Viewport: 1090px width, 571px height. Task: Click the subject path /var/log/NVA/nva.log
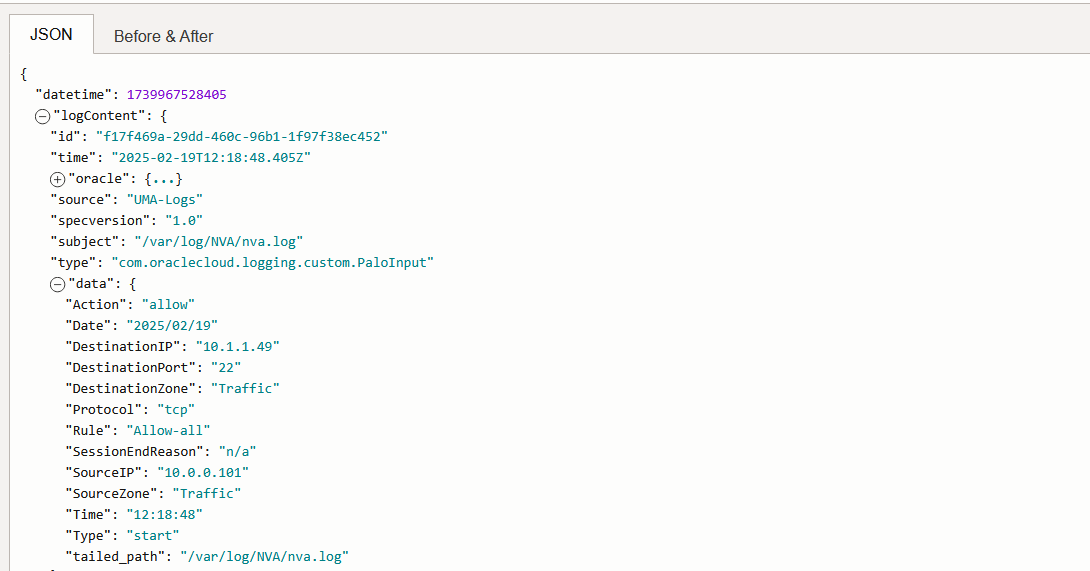coord(218,242)
